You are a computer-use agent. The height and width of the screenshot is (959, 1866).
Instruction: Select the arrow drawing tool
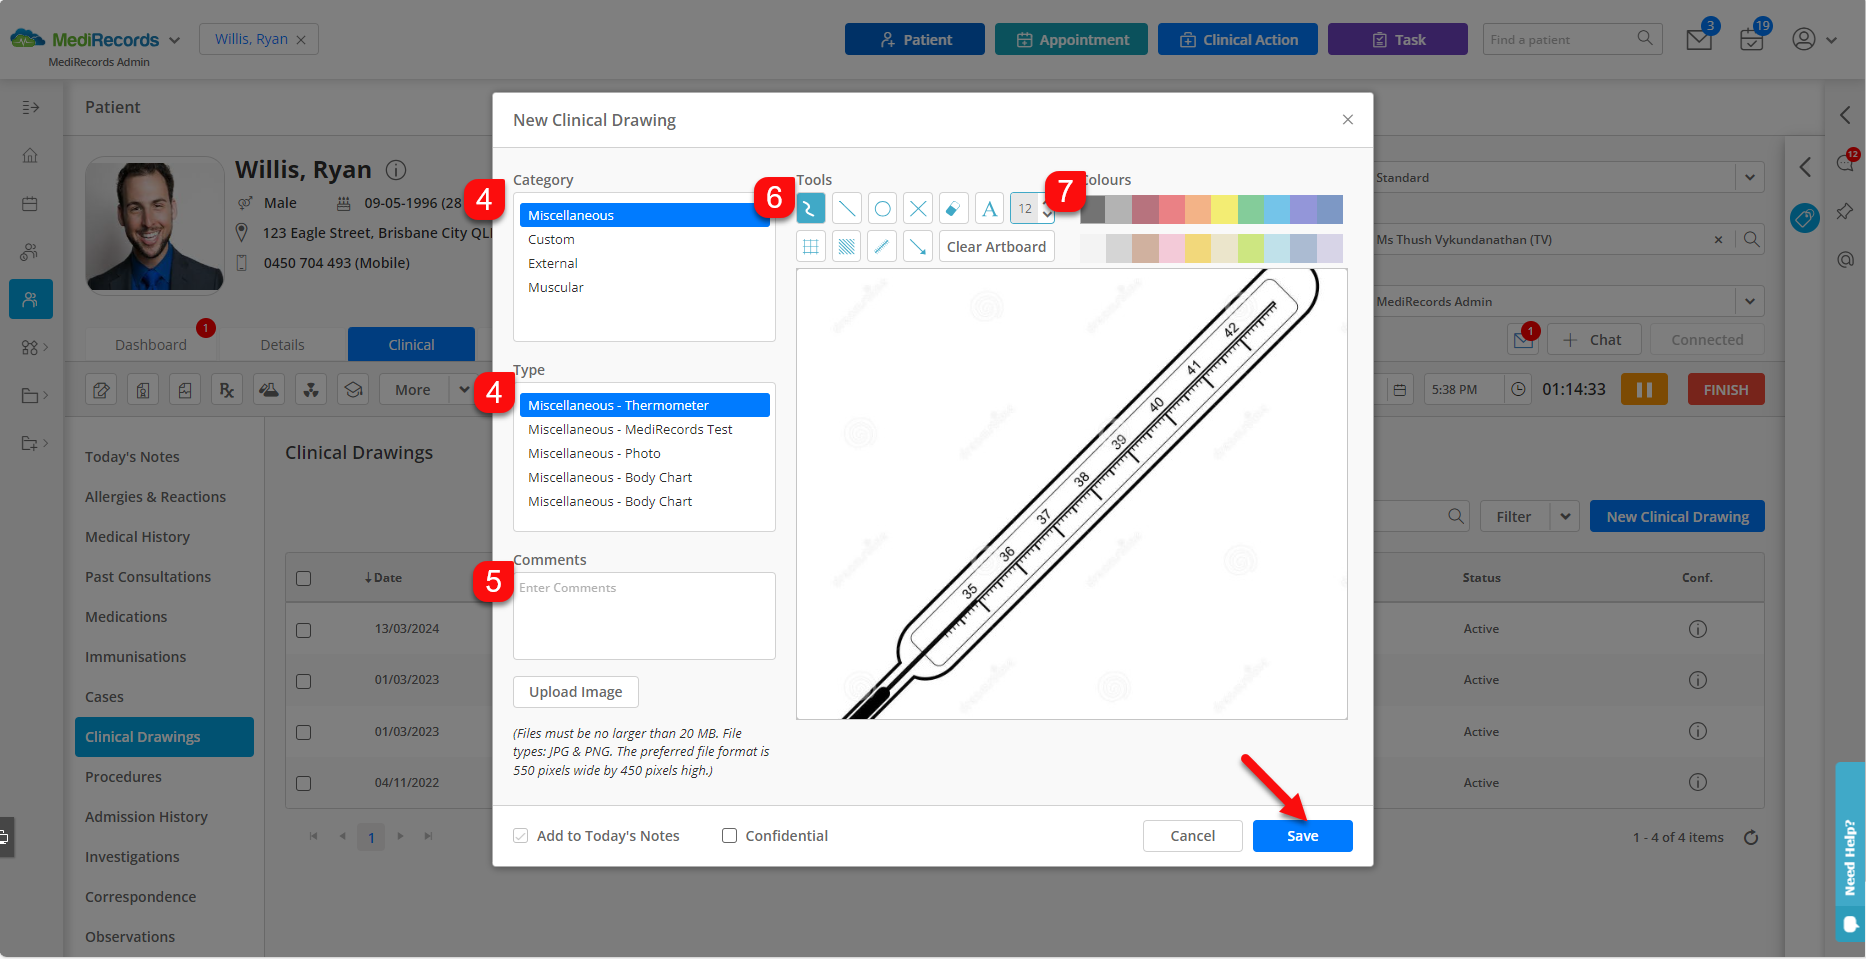pos(917,246)
